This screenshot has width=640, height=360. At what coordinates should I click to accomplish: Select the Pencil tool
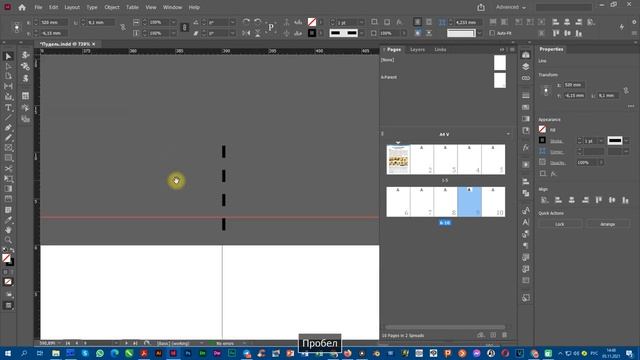[x=8, y=138]
